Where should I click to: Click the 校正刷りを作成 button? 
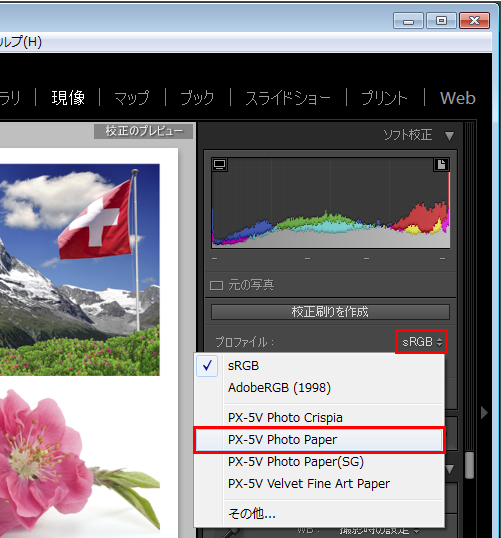(x=330, y=312)
